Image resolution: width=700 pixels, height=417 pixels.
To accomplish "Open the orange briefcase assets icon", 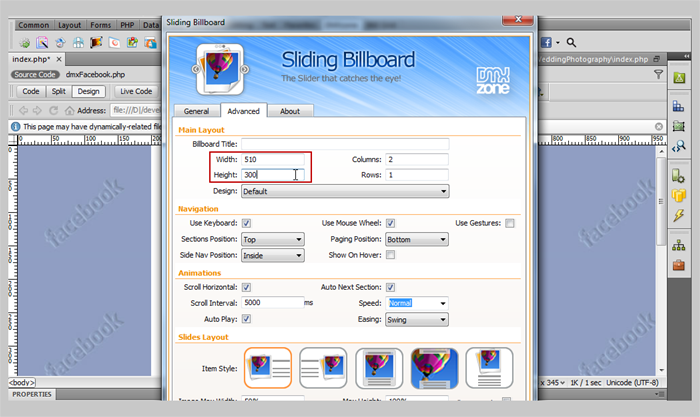I will click(679, 265).
